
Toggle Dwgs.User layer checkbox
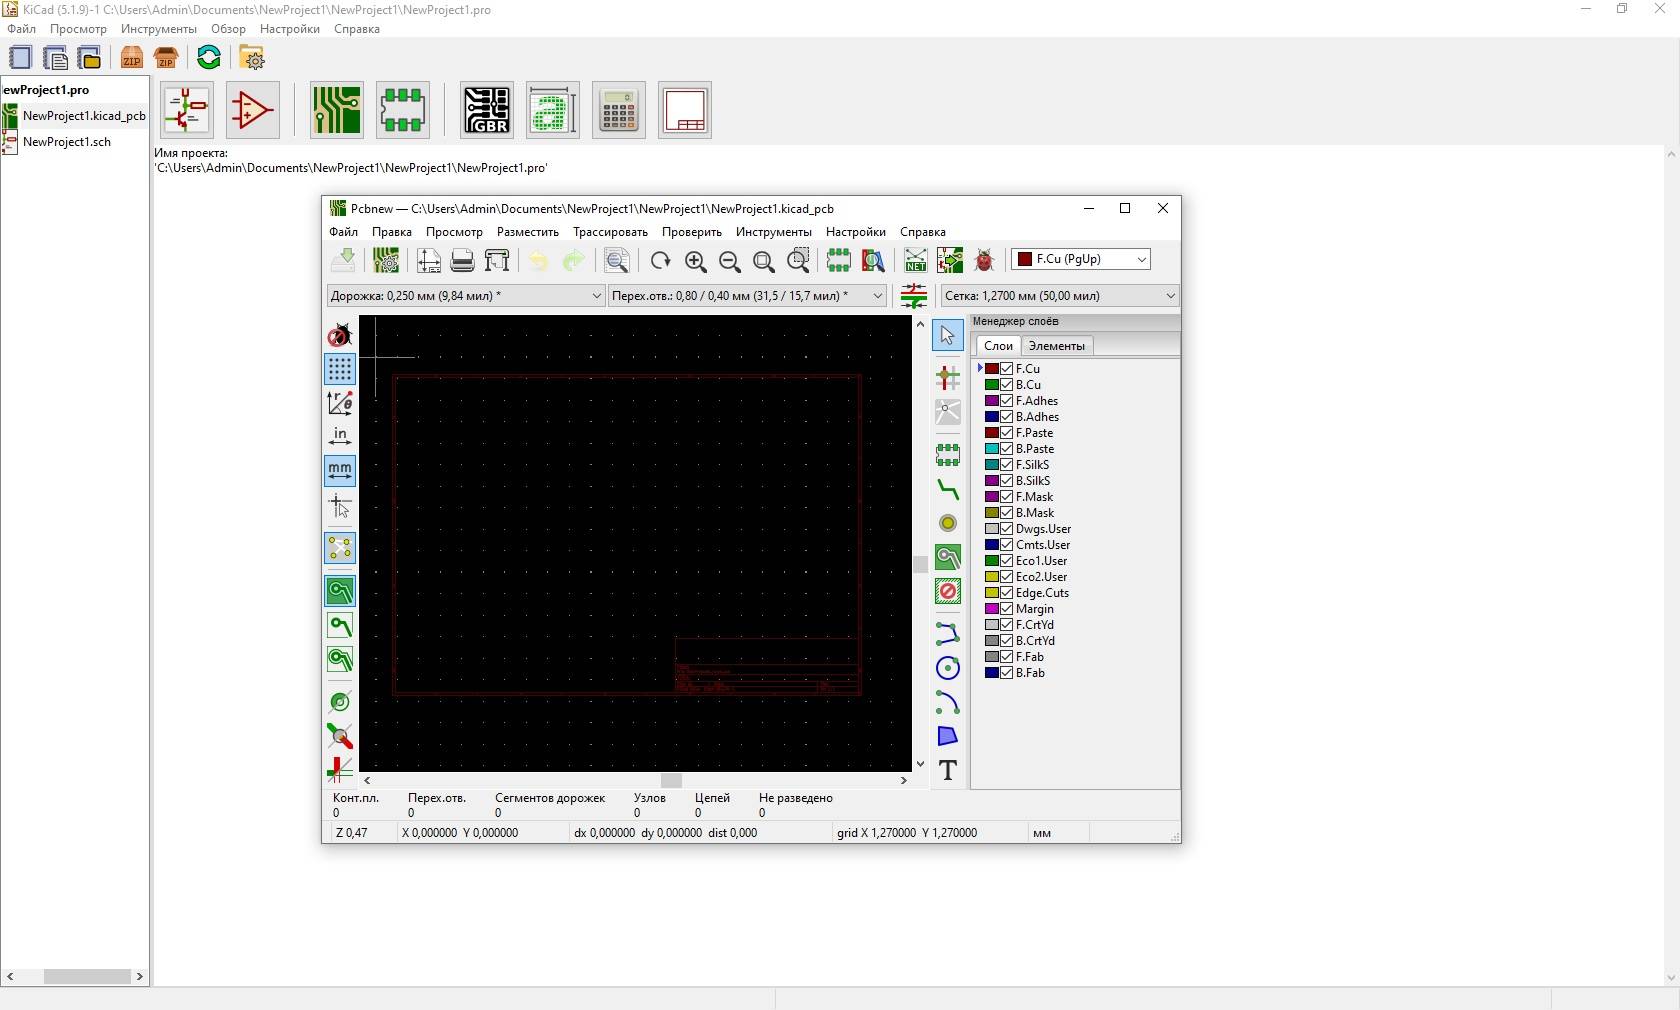tap(1007, 529)
